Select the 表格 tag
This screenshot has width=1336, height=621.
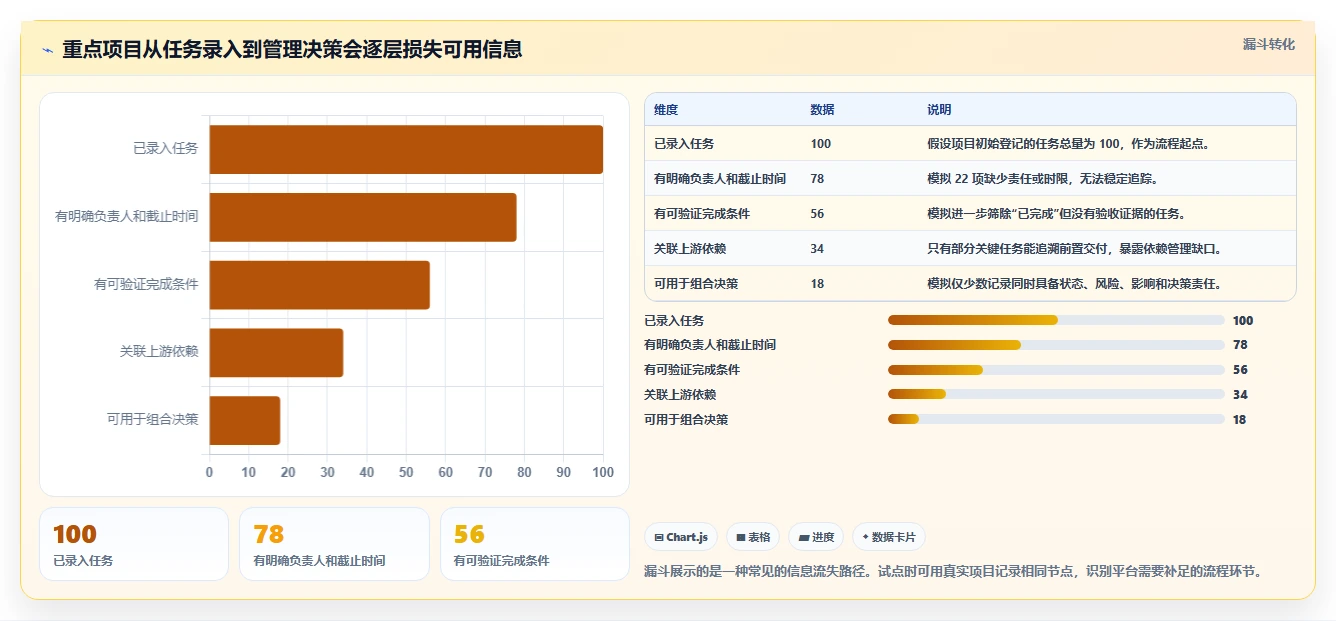[x=753, y=537]
